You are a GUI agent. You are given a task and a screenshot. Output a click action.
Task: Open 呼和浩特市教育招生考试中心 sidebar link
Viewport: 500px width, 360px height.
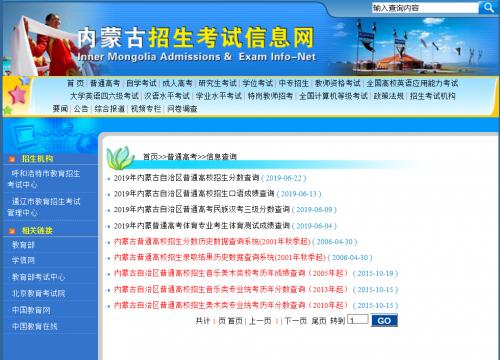(x=44, y=179)
